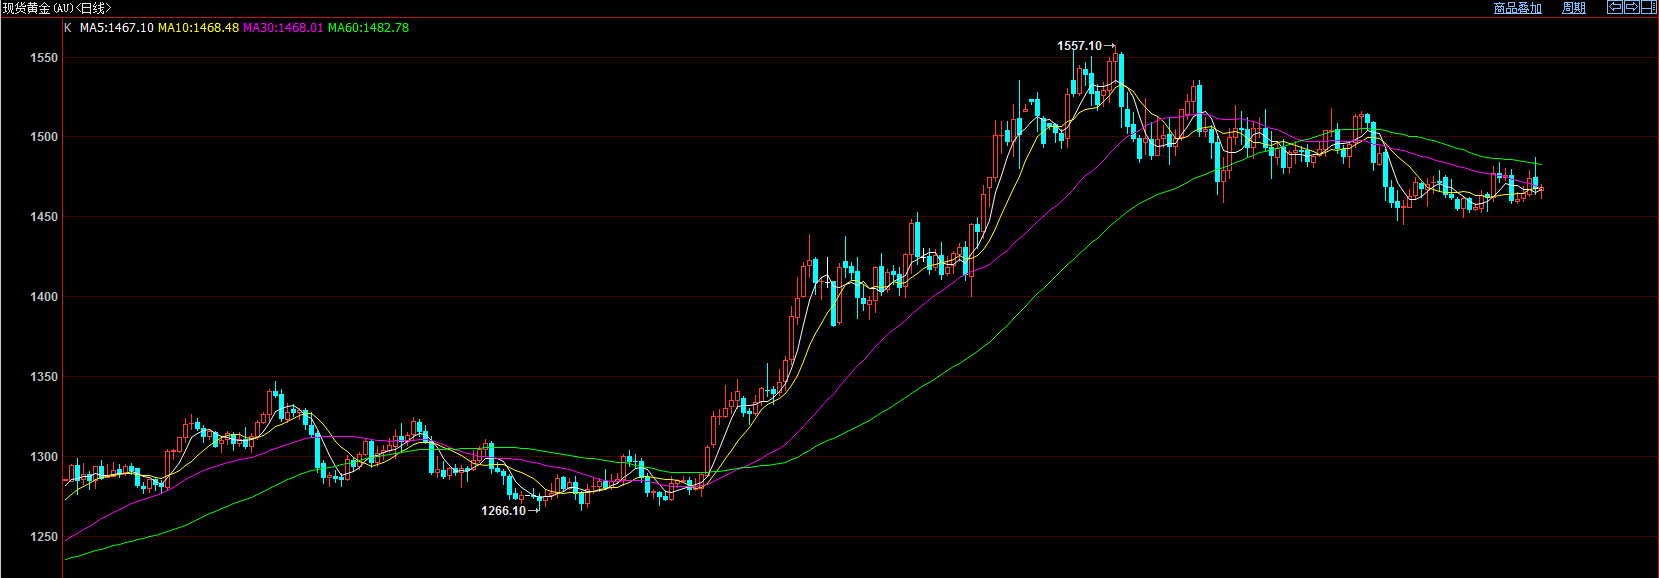This screenshot has width=1659, height=578.
Task: Click the 1500 price axis label
Action: [x=44, y=137]
